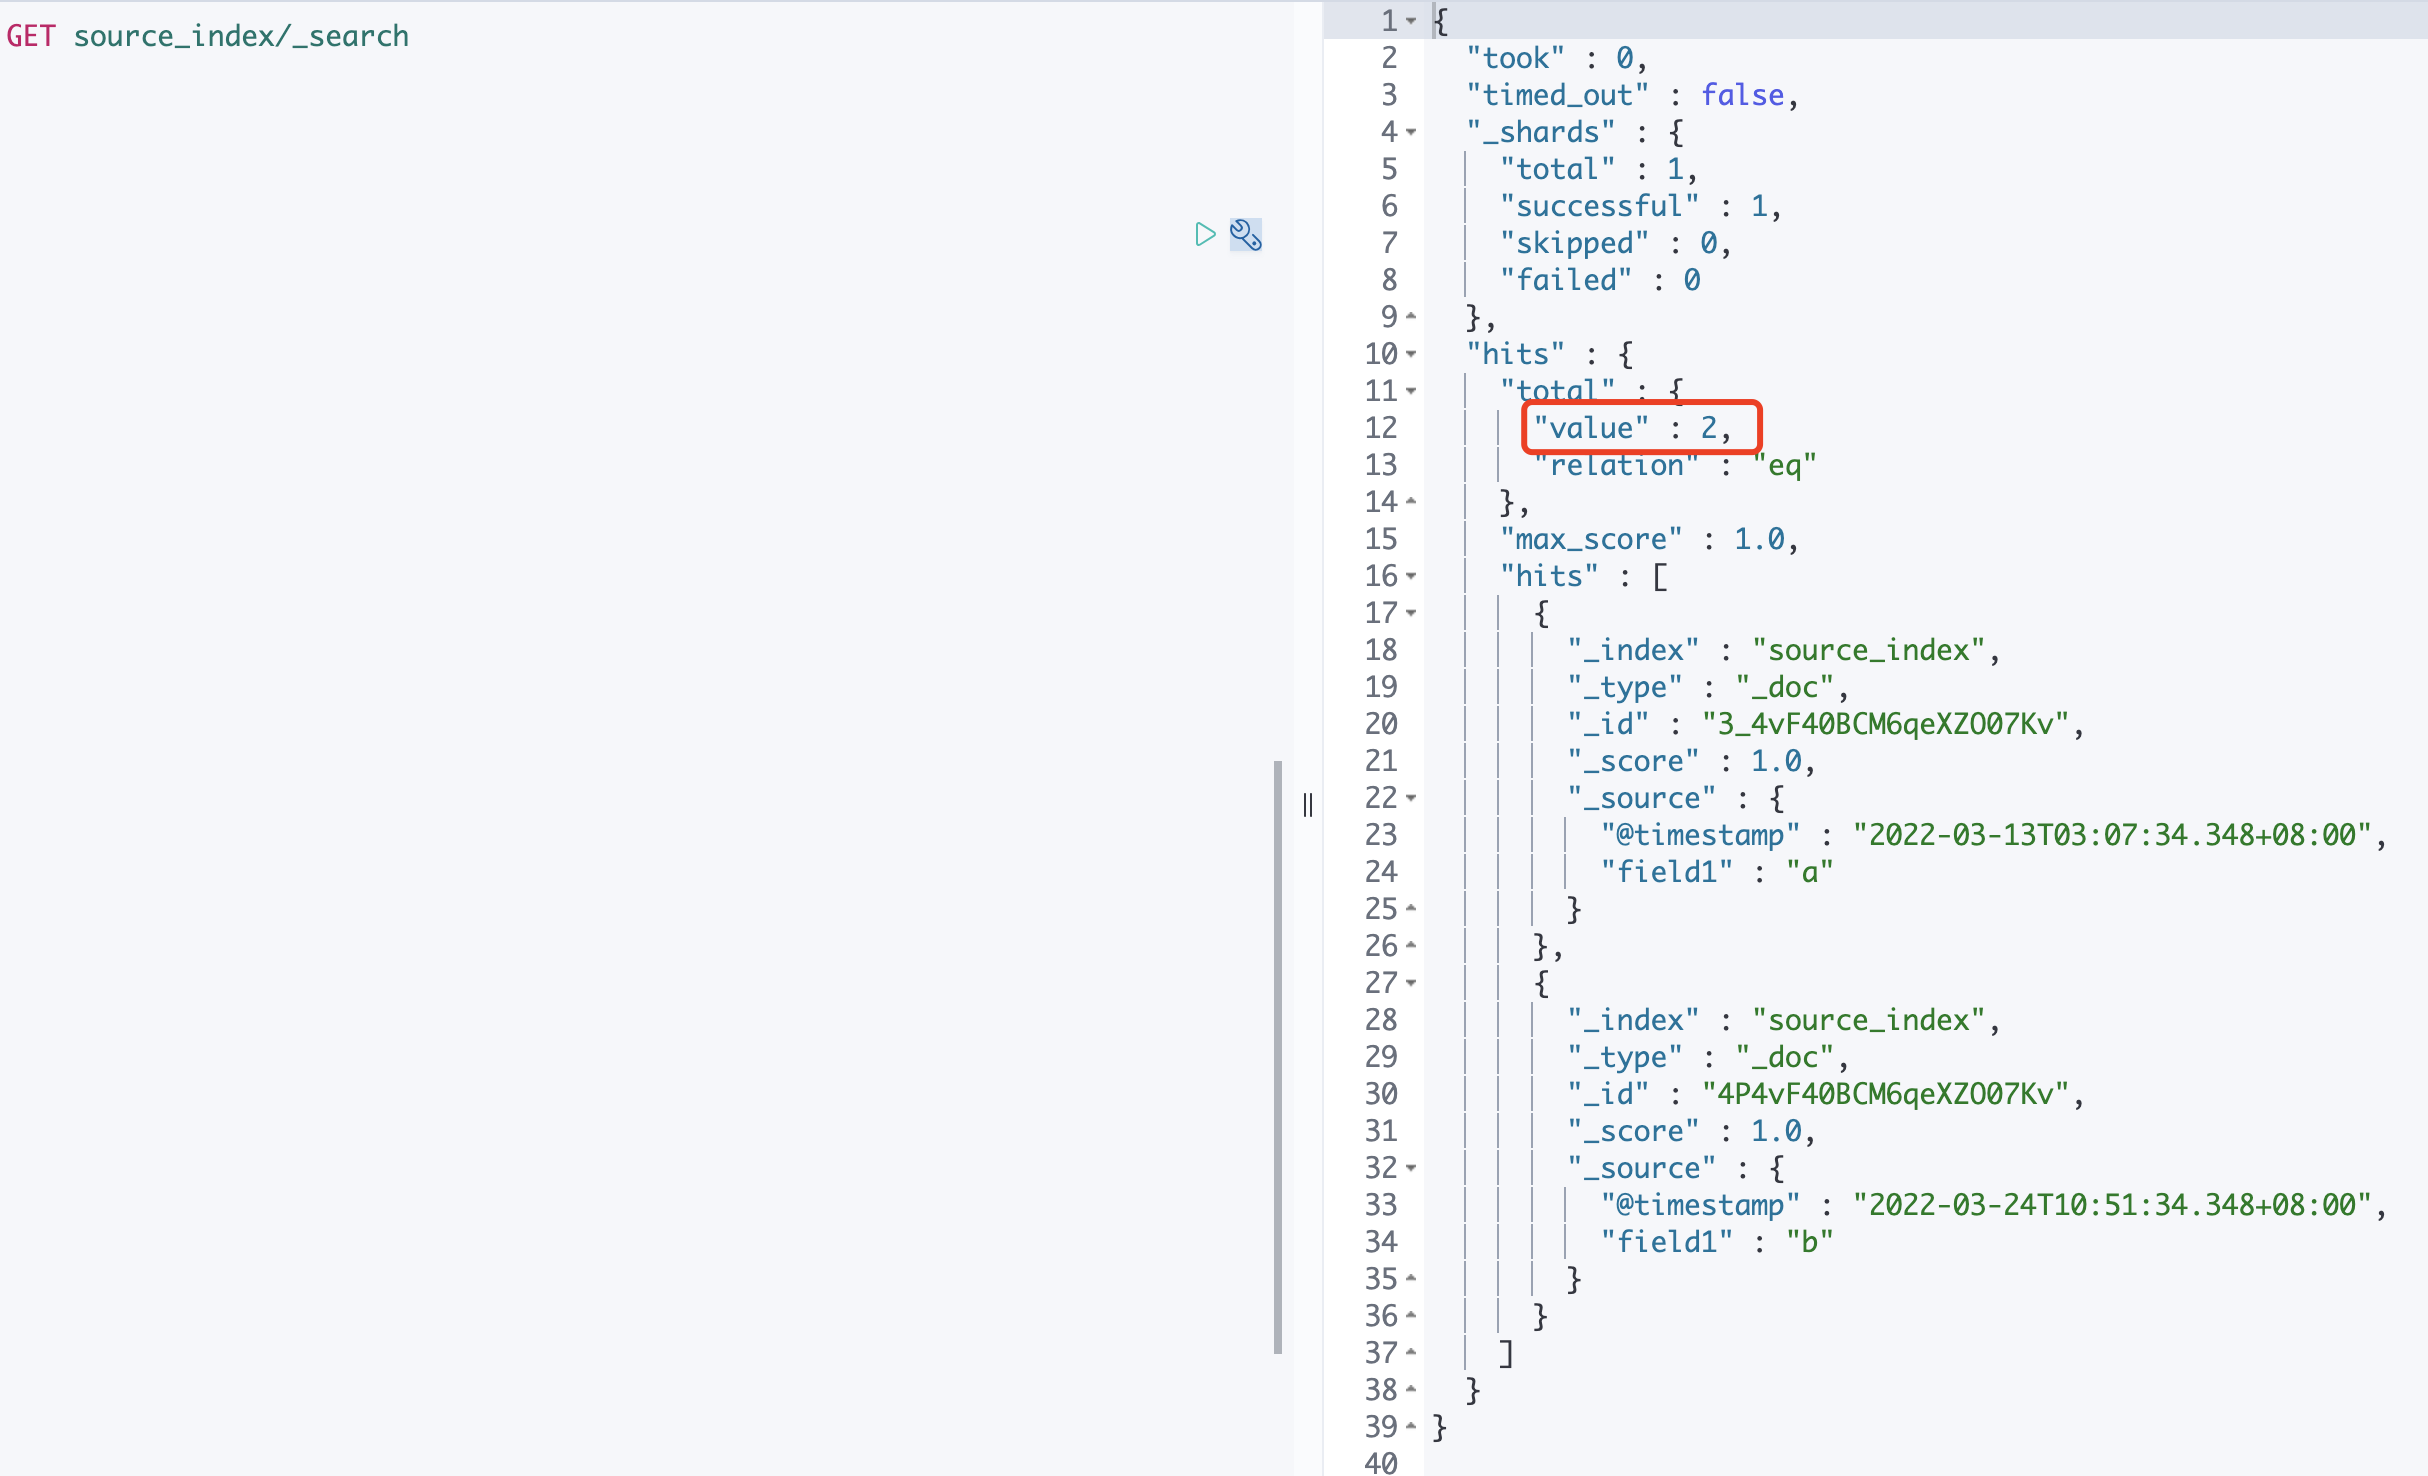
Task: Fold first hit object at line 17
Action: (x=1411, y=613)
